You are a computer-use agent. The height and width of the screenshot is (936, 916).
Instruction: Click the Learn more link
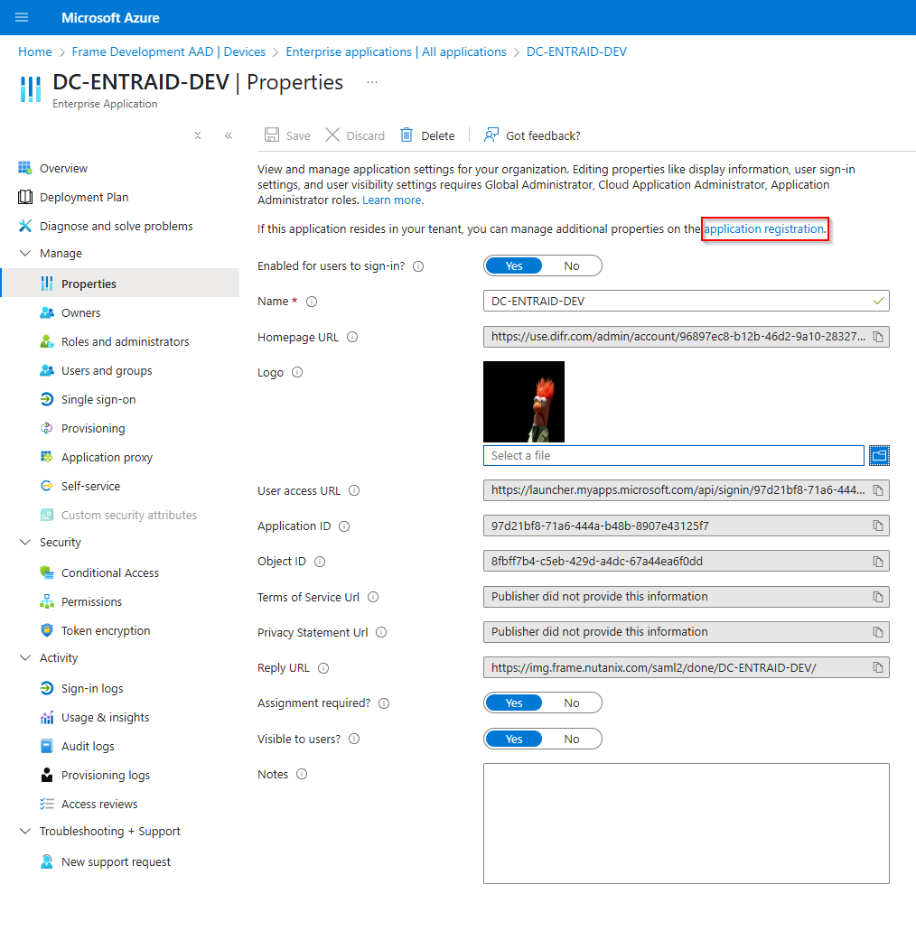coord(393,200)
